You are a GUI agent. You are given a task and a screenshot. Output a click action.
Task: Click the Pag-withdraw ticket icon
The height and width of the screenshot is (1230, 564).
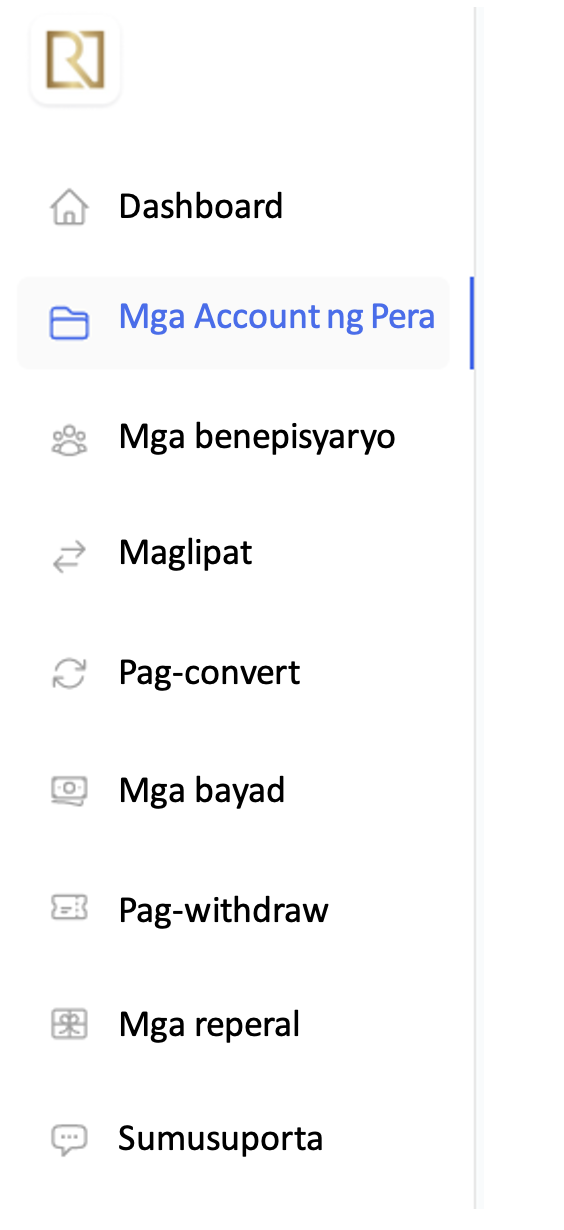click(x=69, y=908)
